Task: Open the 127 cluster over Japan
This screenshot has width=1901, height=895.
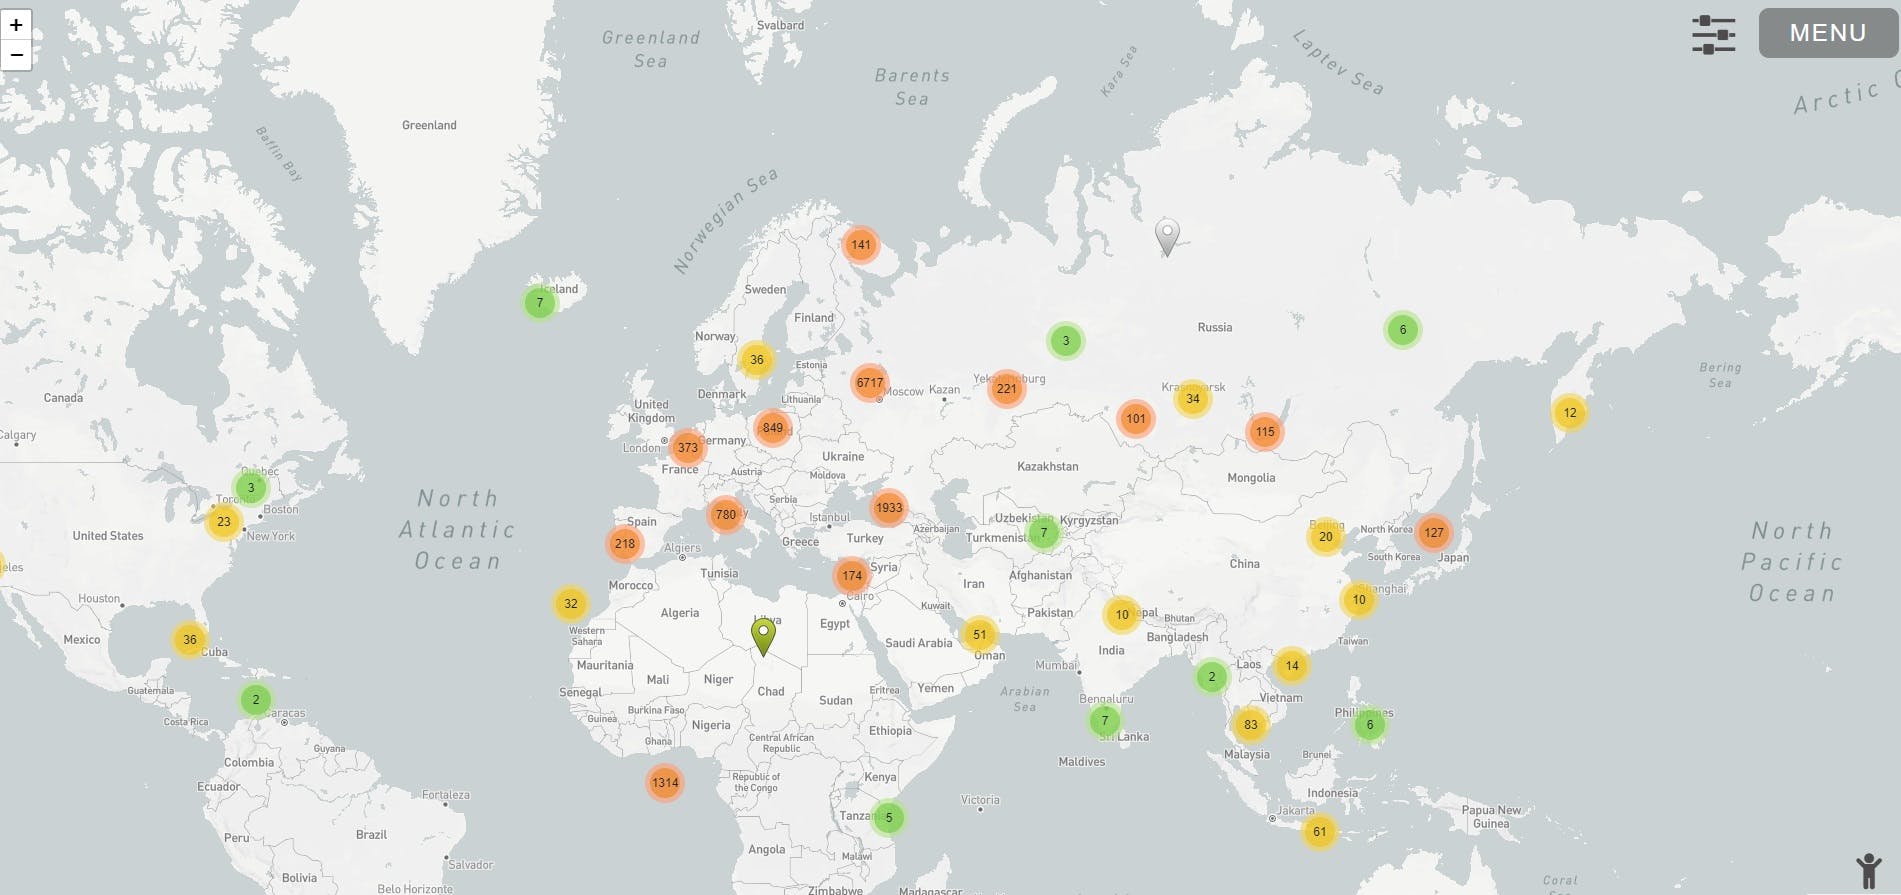Action: tap(1434, 533)
